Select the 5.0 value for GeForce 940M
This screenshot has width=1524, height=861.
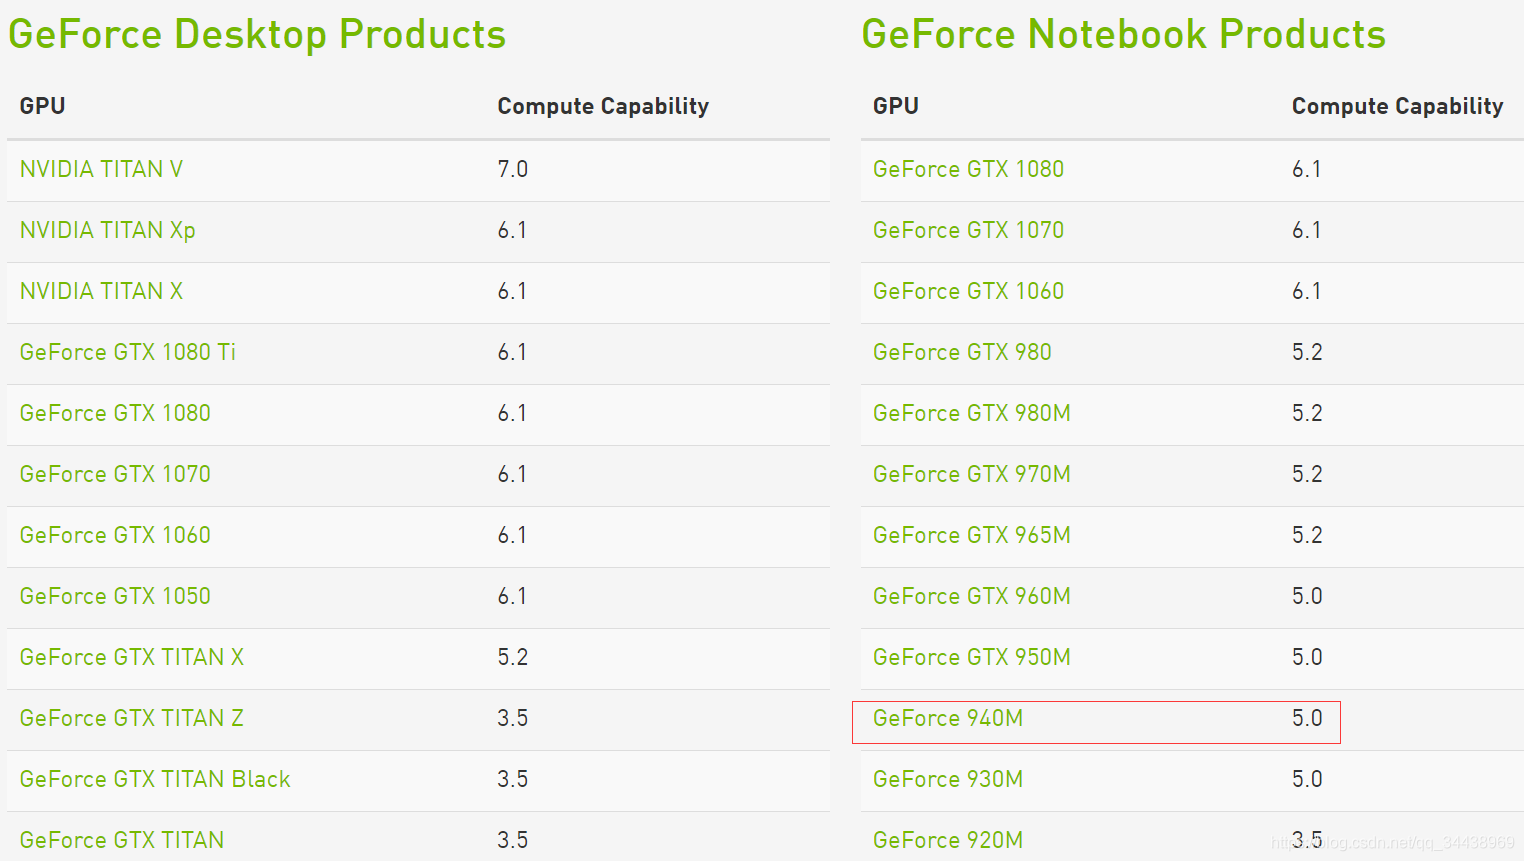(1307, 718)
